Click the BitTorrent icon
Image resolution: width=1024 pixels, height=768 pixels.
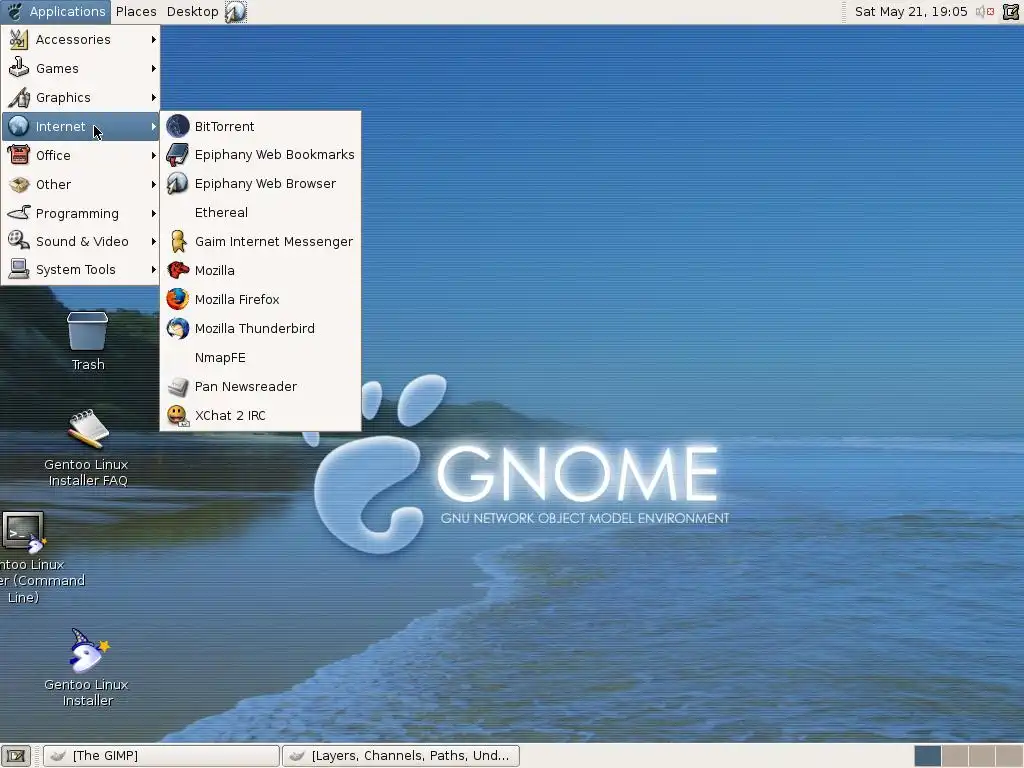coord(178,126)
